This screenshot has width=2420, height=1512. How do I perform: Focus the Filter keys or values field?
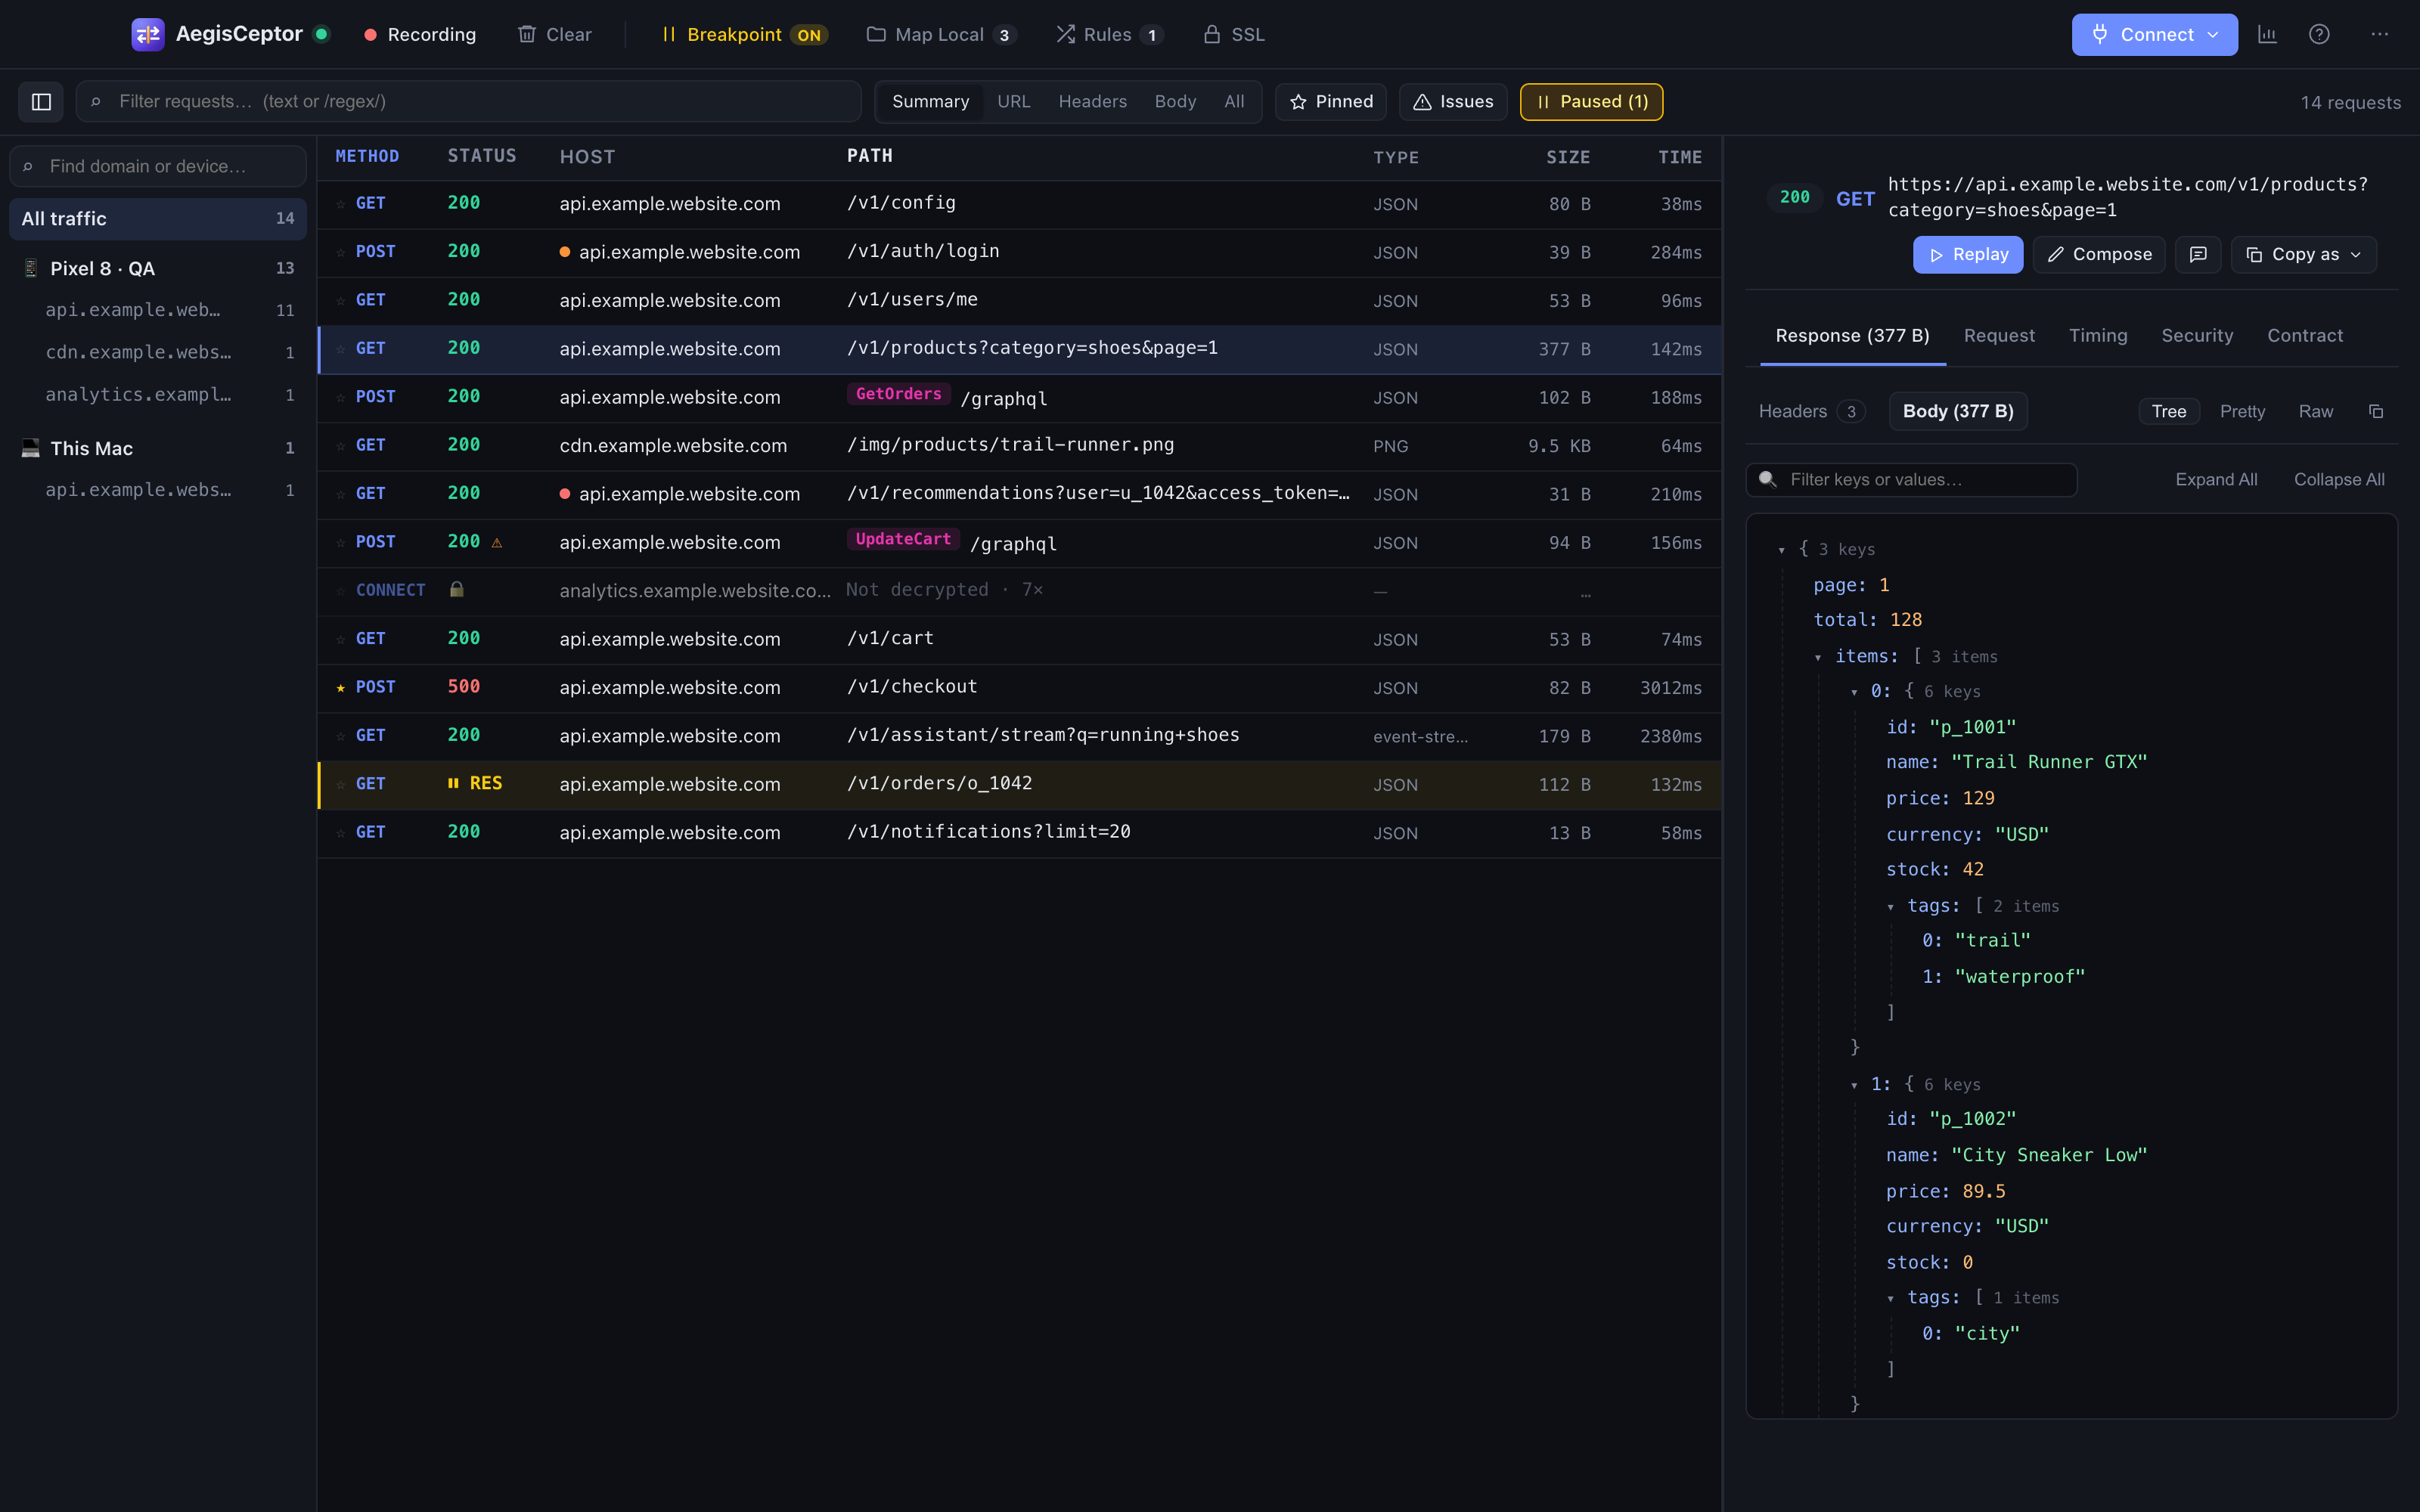pos(1911,479)
